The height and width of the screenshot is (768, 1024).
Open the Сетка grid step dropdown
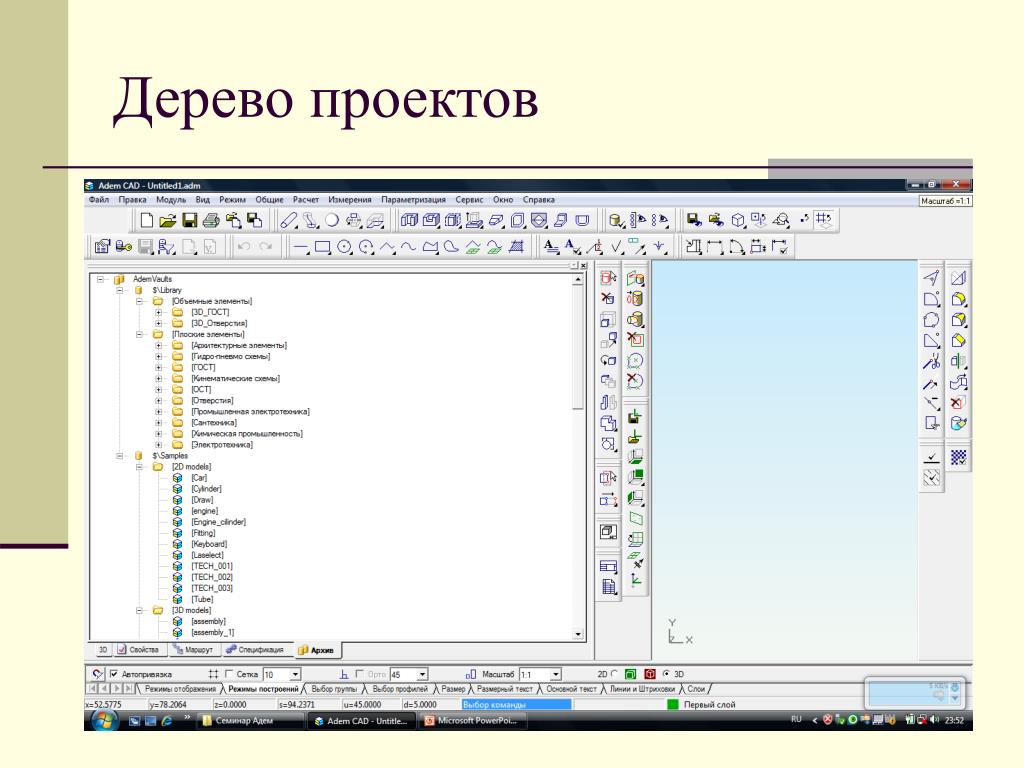click(x=295, y=675)
